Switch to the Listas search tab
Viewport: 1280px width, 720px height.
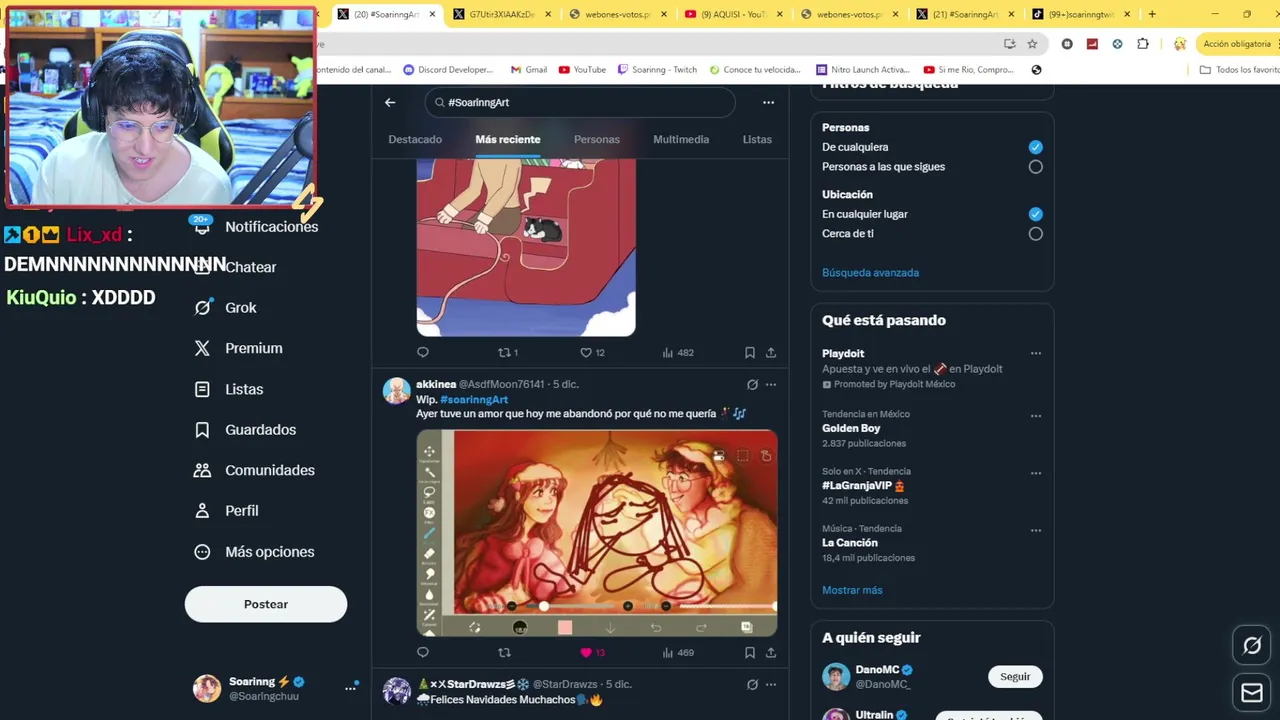(757, 139)
